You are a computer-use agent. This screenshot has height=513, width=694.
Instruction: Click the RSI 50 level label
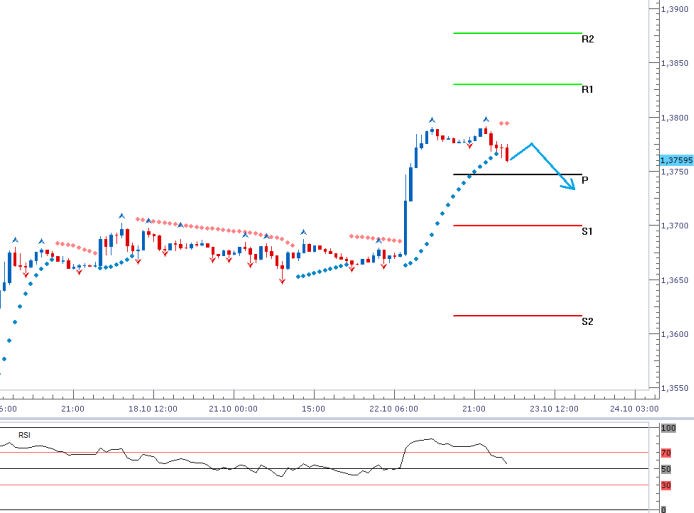(666, 469)
